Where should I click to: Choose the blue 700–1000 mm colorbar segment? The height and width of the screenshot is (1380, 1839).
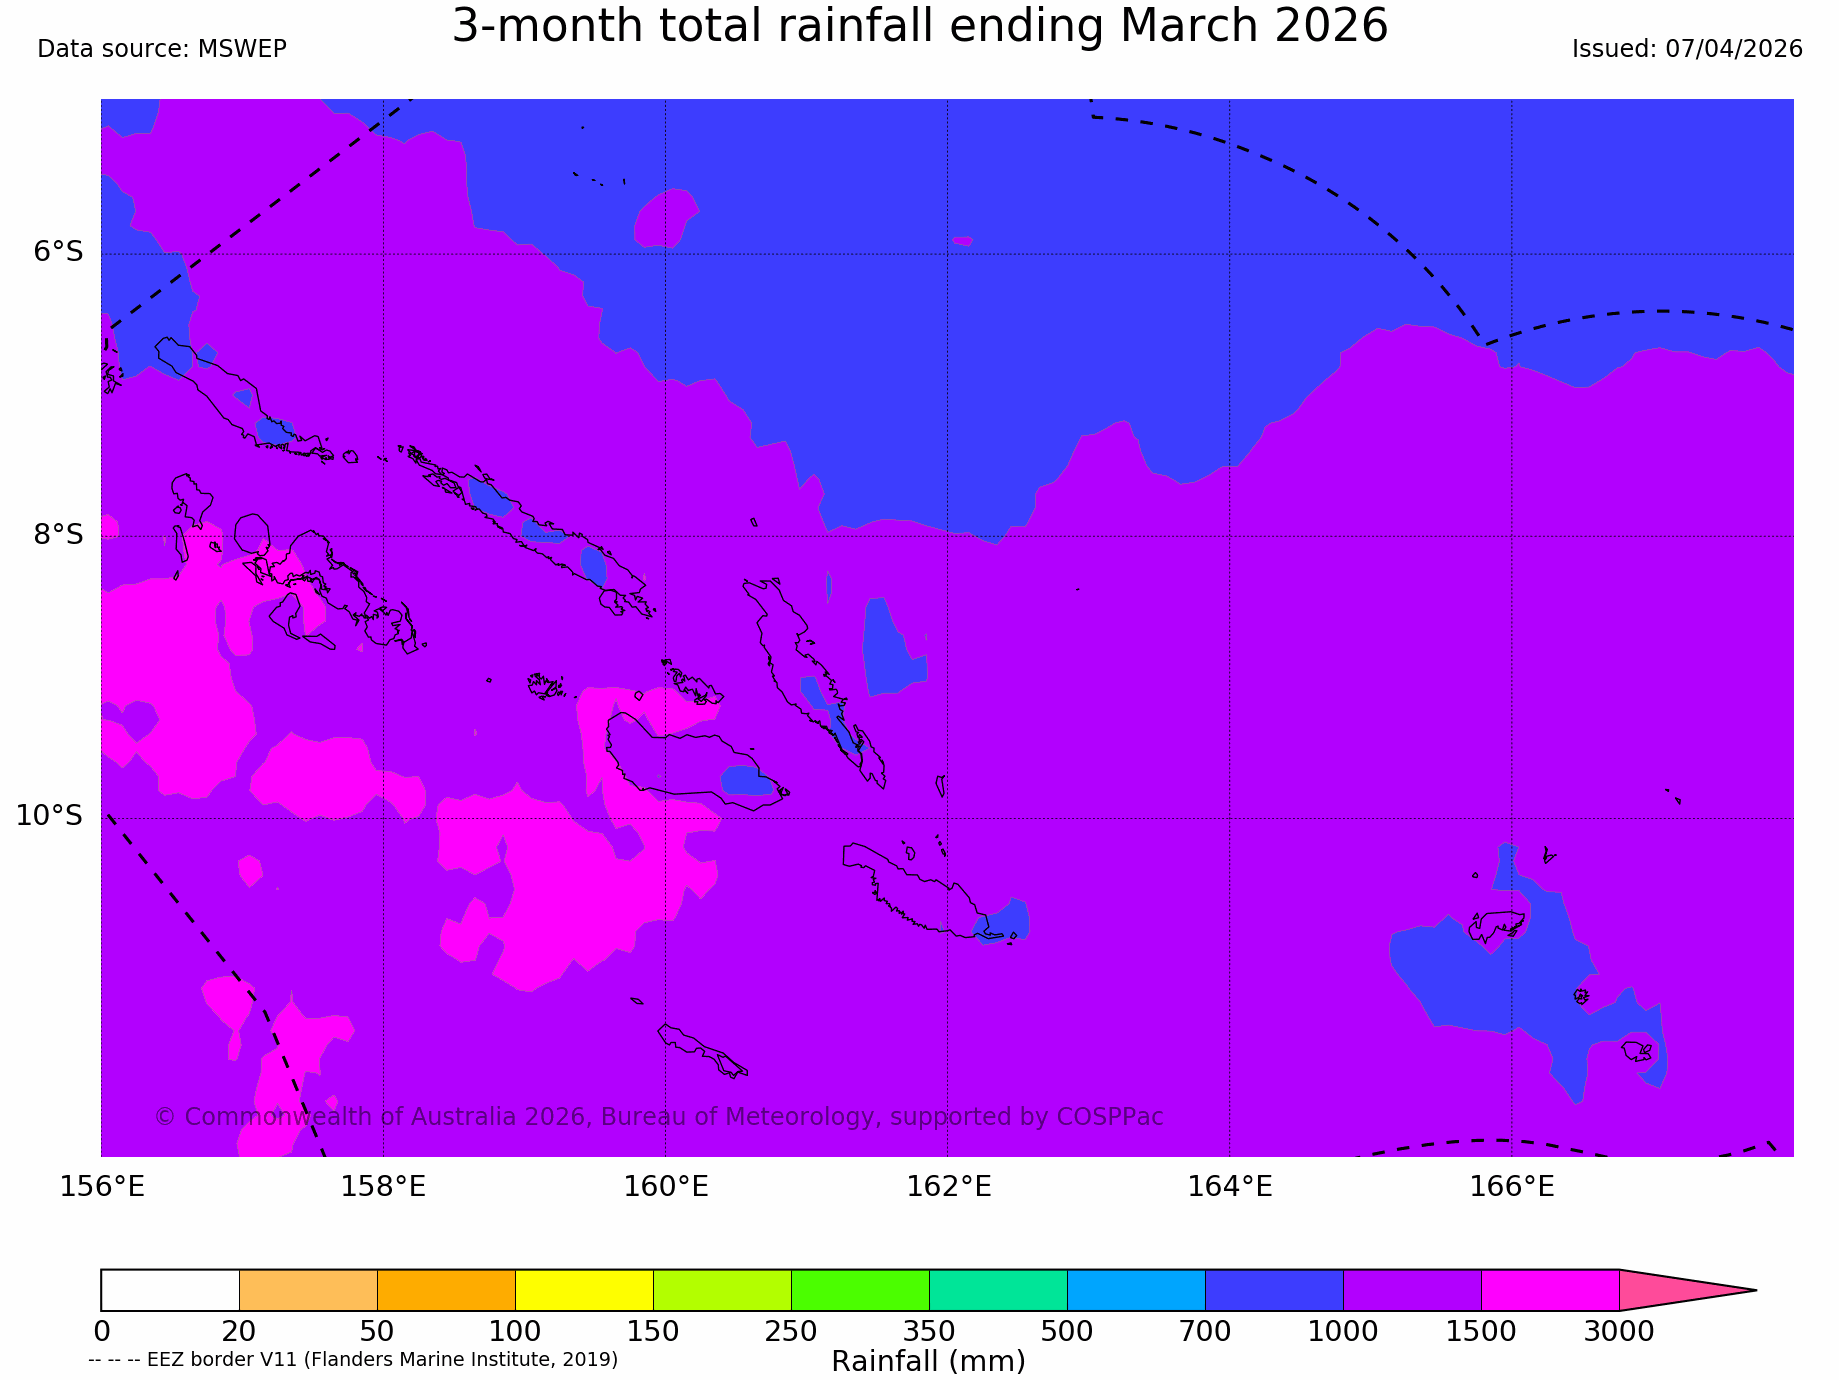coord(1274,1290)
